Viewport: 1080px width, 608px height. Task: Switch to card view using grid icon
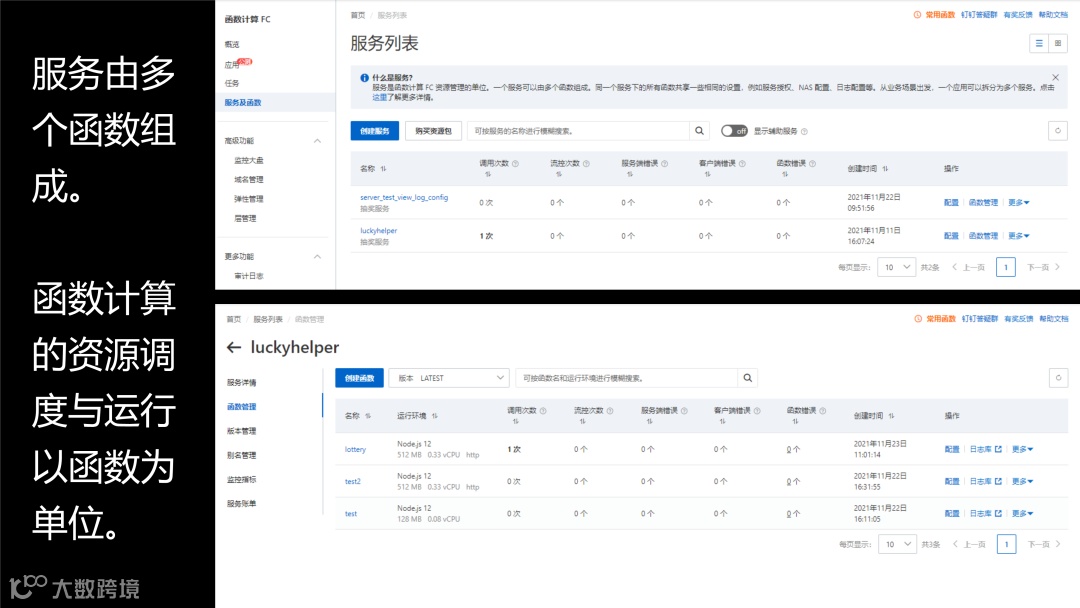(1058, 41)
